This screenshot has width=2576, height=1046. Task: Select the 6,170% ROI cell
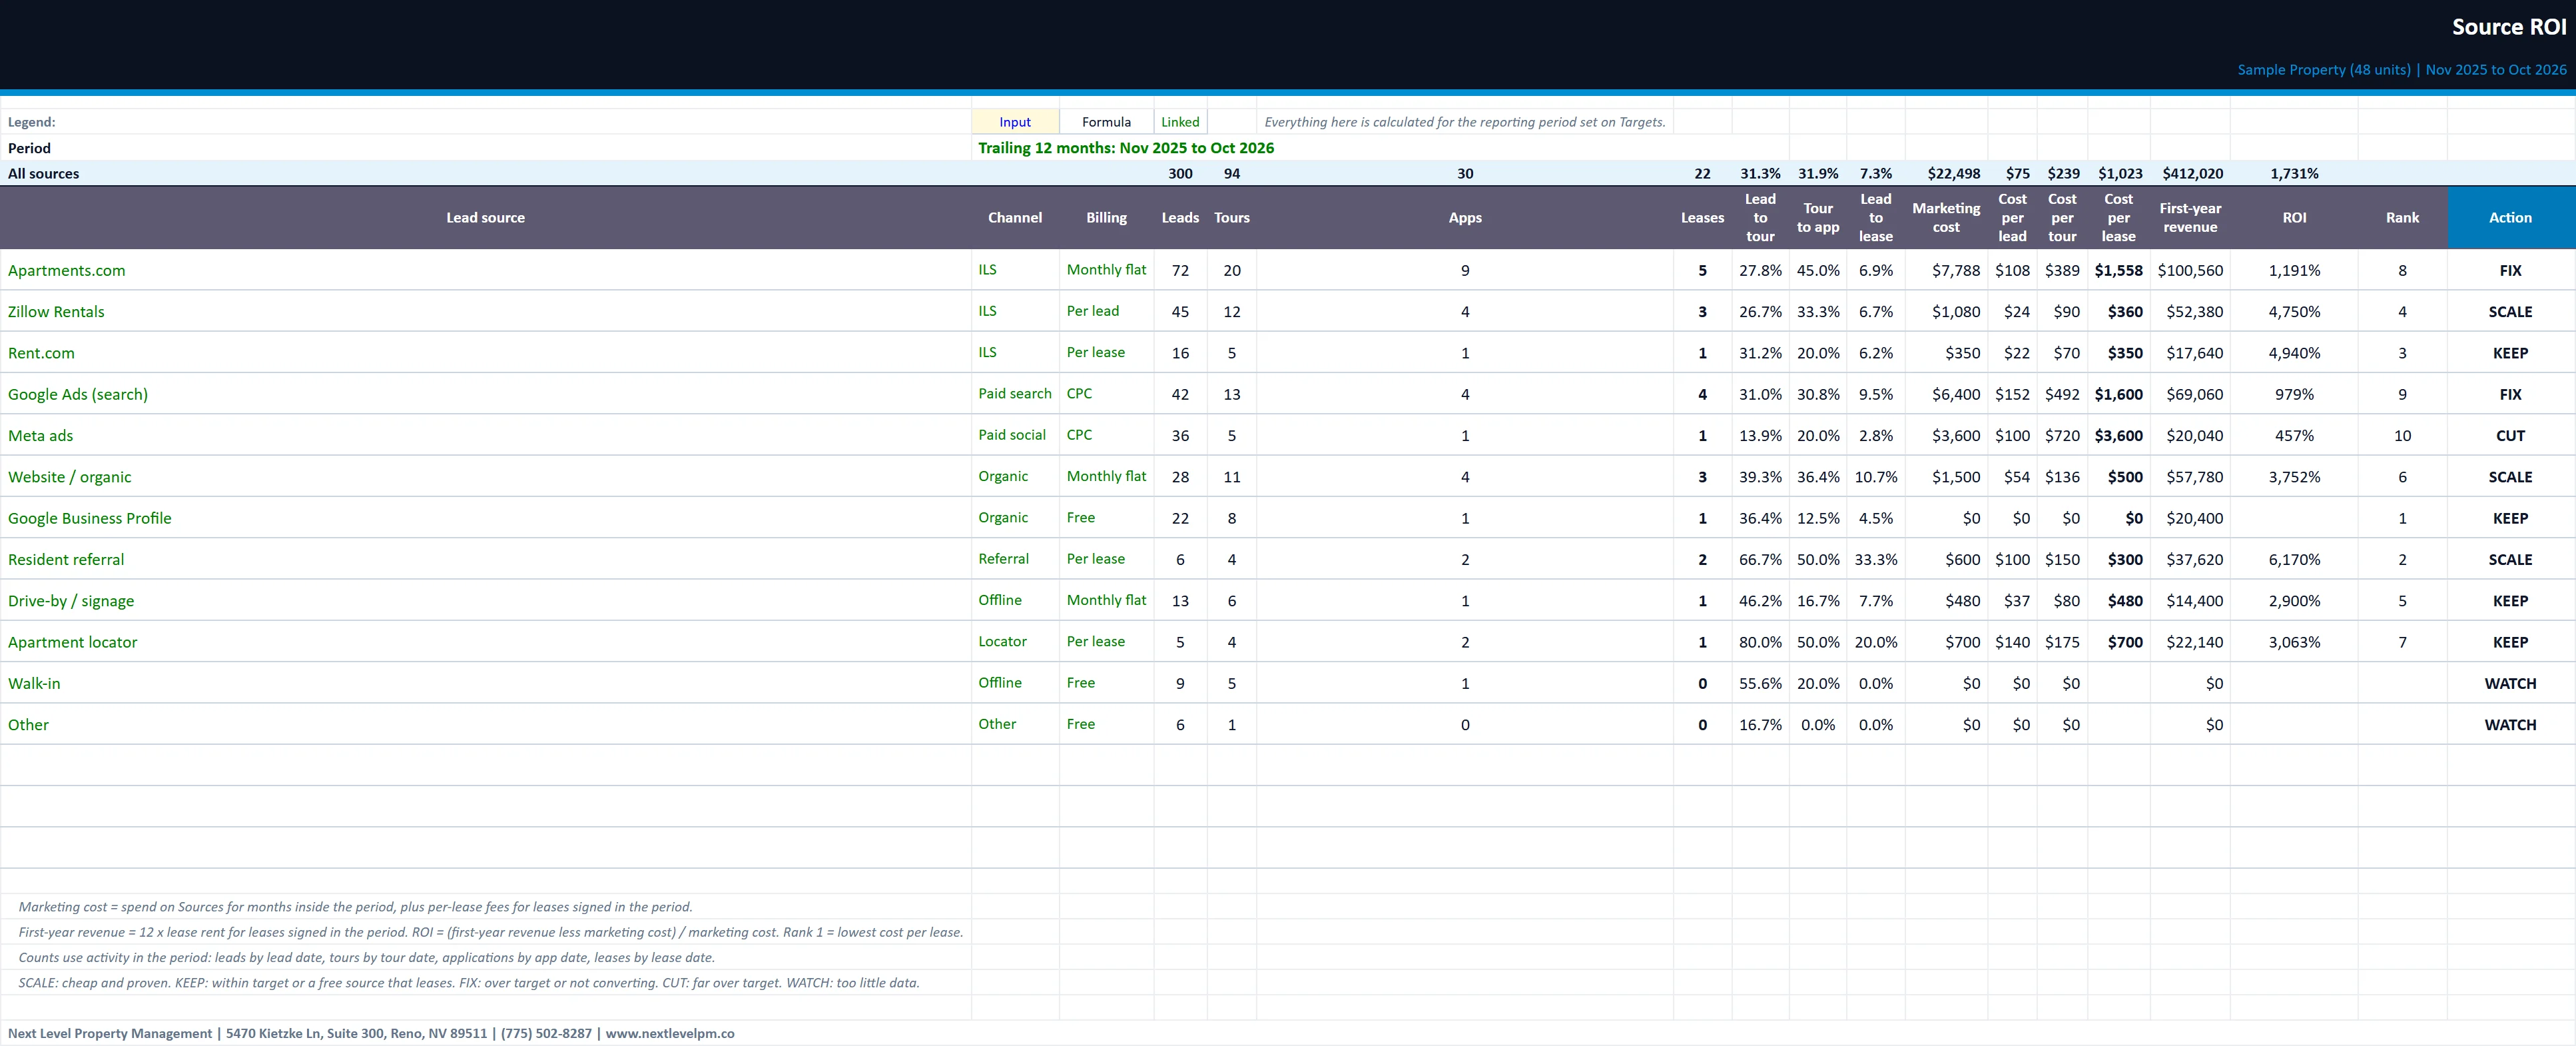point(2294,559)
